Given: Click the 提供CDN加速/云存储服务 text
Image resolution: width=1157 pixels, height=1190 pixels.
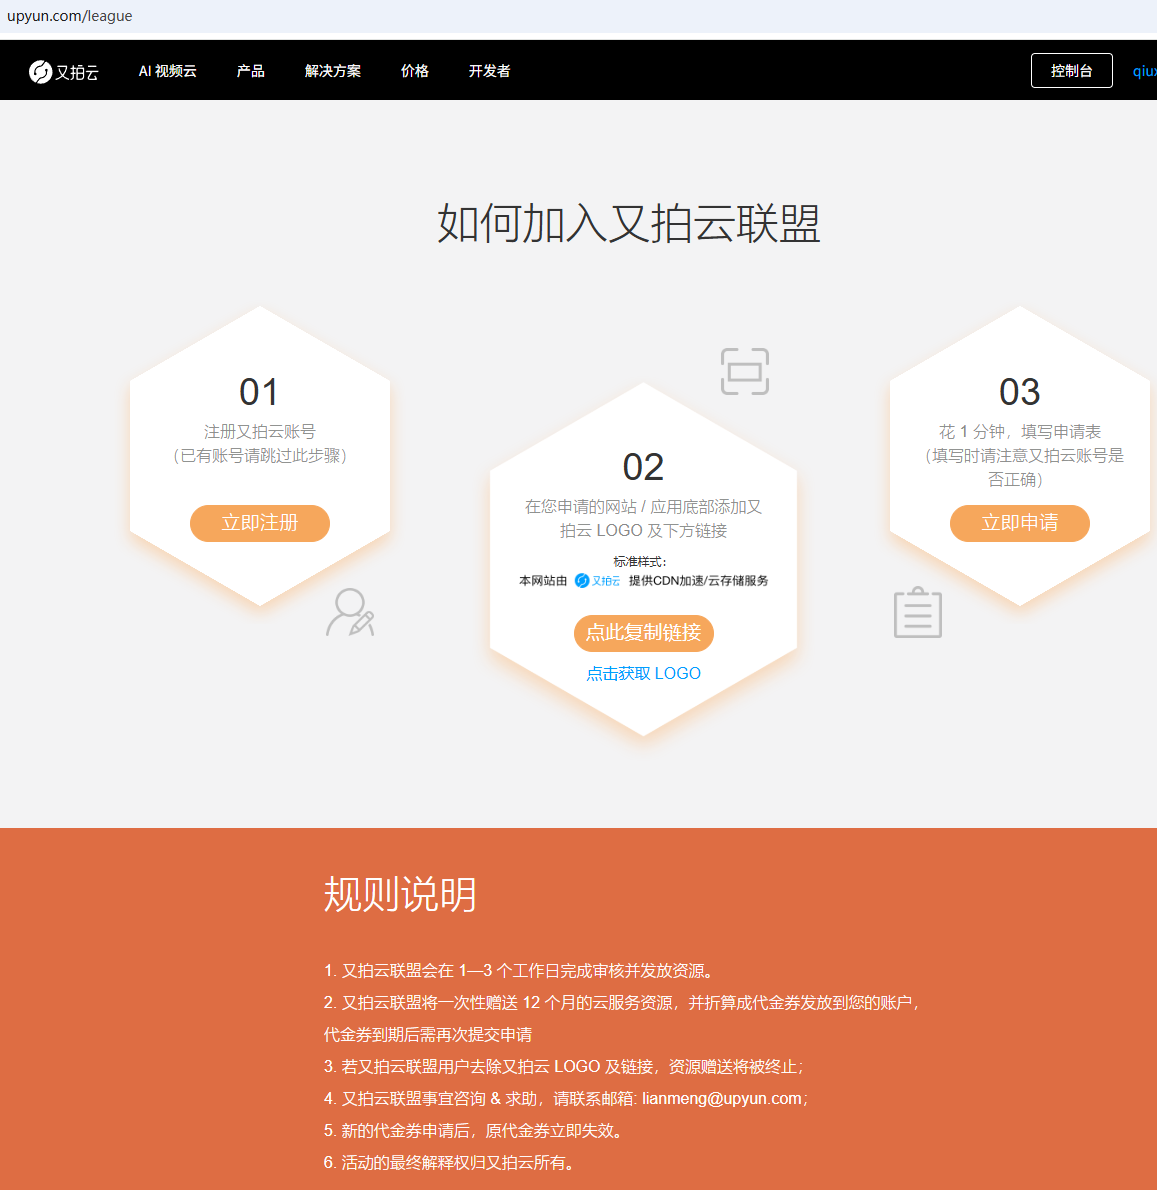Looking at the screenshot, I should tap(698, 581).
